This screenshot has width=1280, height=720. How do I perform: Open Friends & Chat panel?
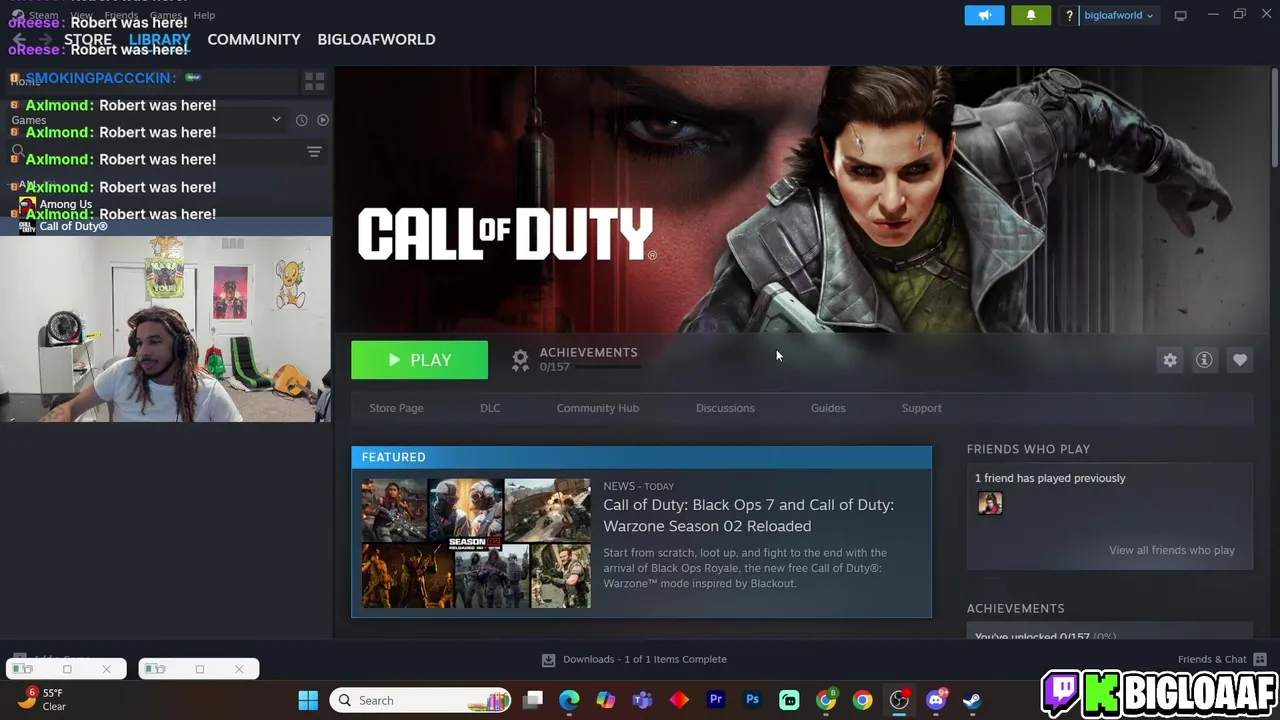point(1222,659)
